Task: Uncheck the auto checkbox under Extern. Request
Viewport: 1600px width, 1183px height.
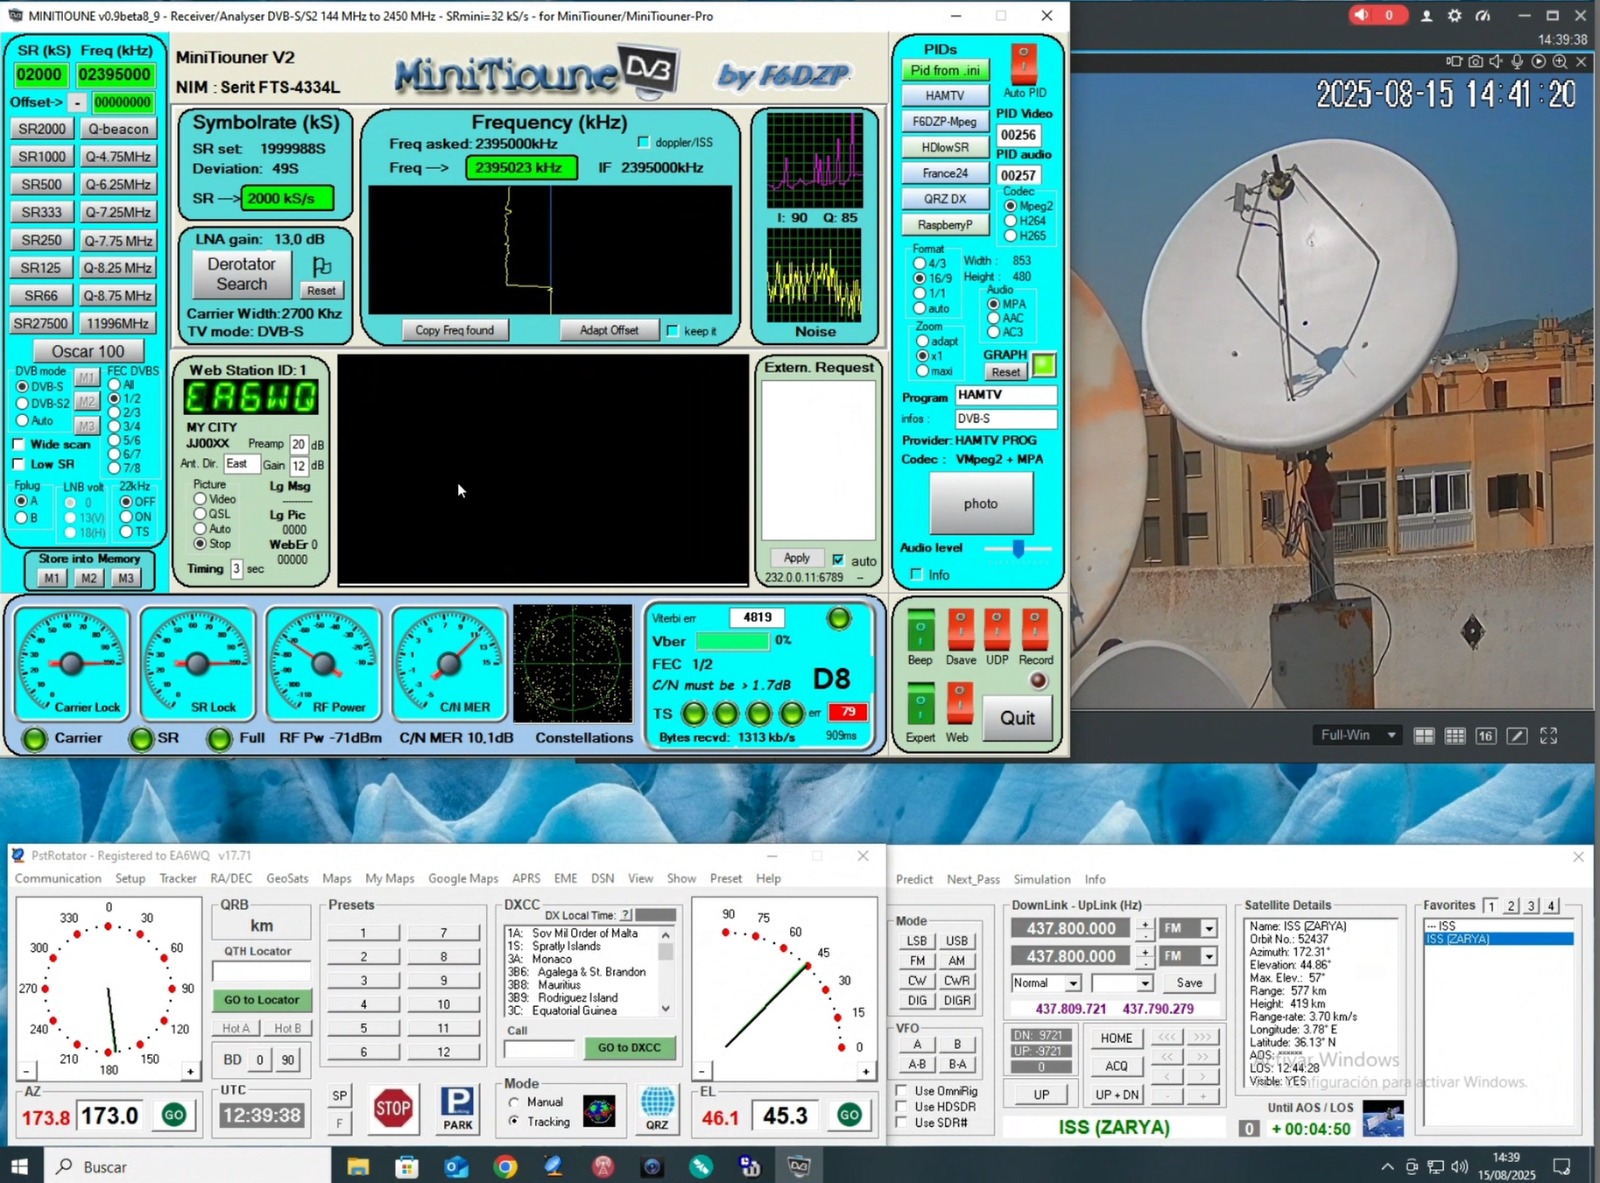Action: [x=838, y=560]
